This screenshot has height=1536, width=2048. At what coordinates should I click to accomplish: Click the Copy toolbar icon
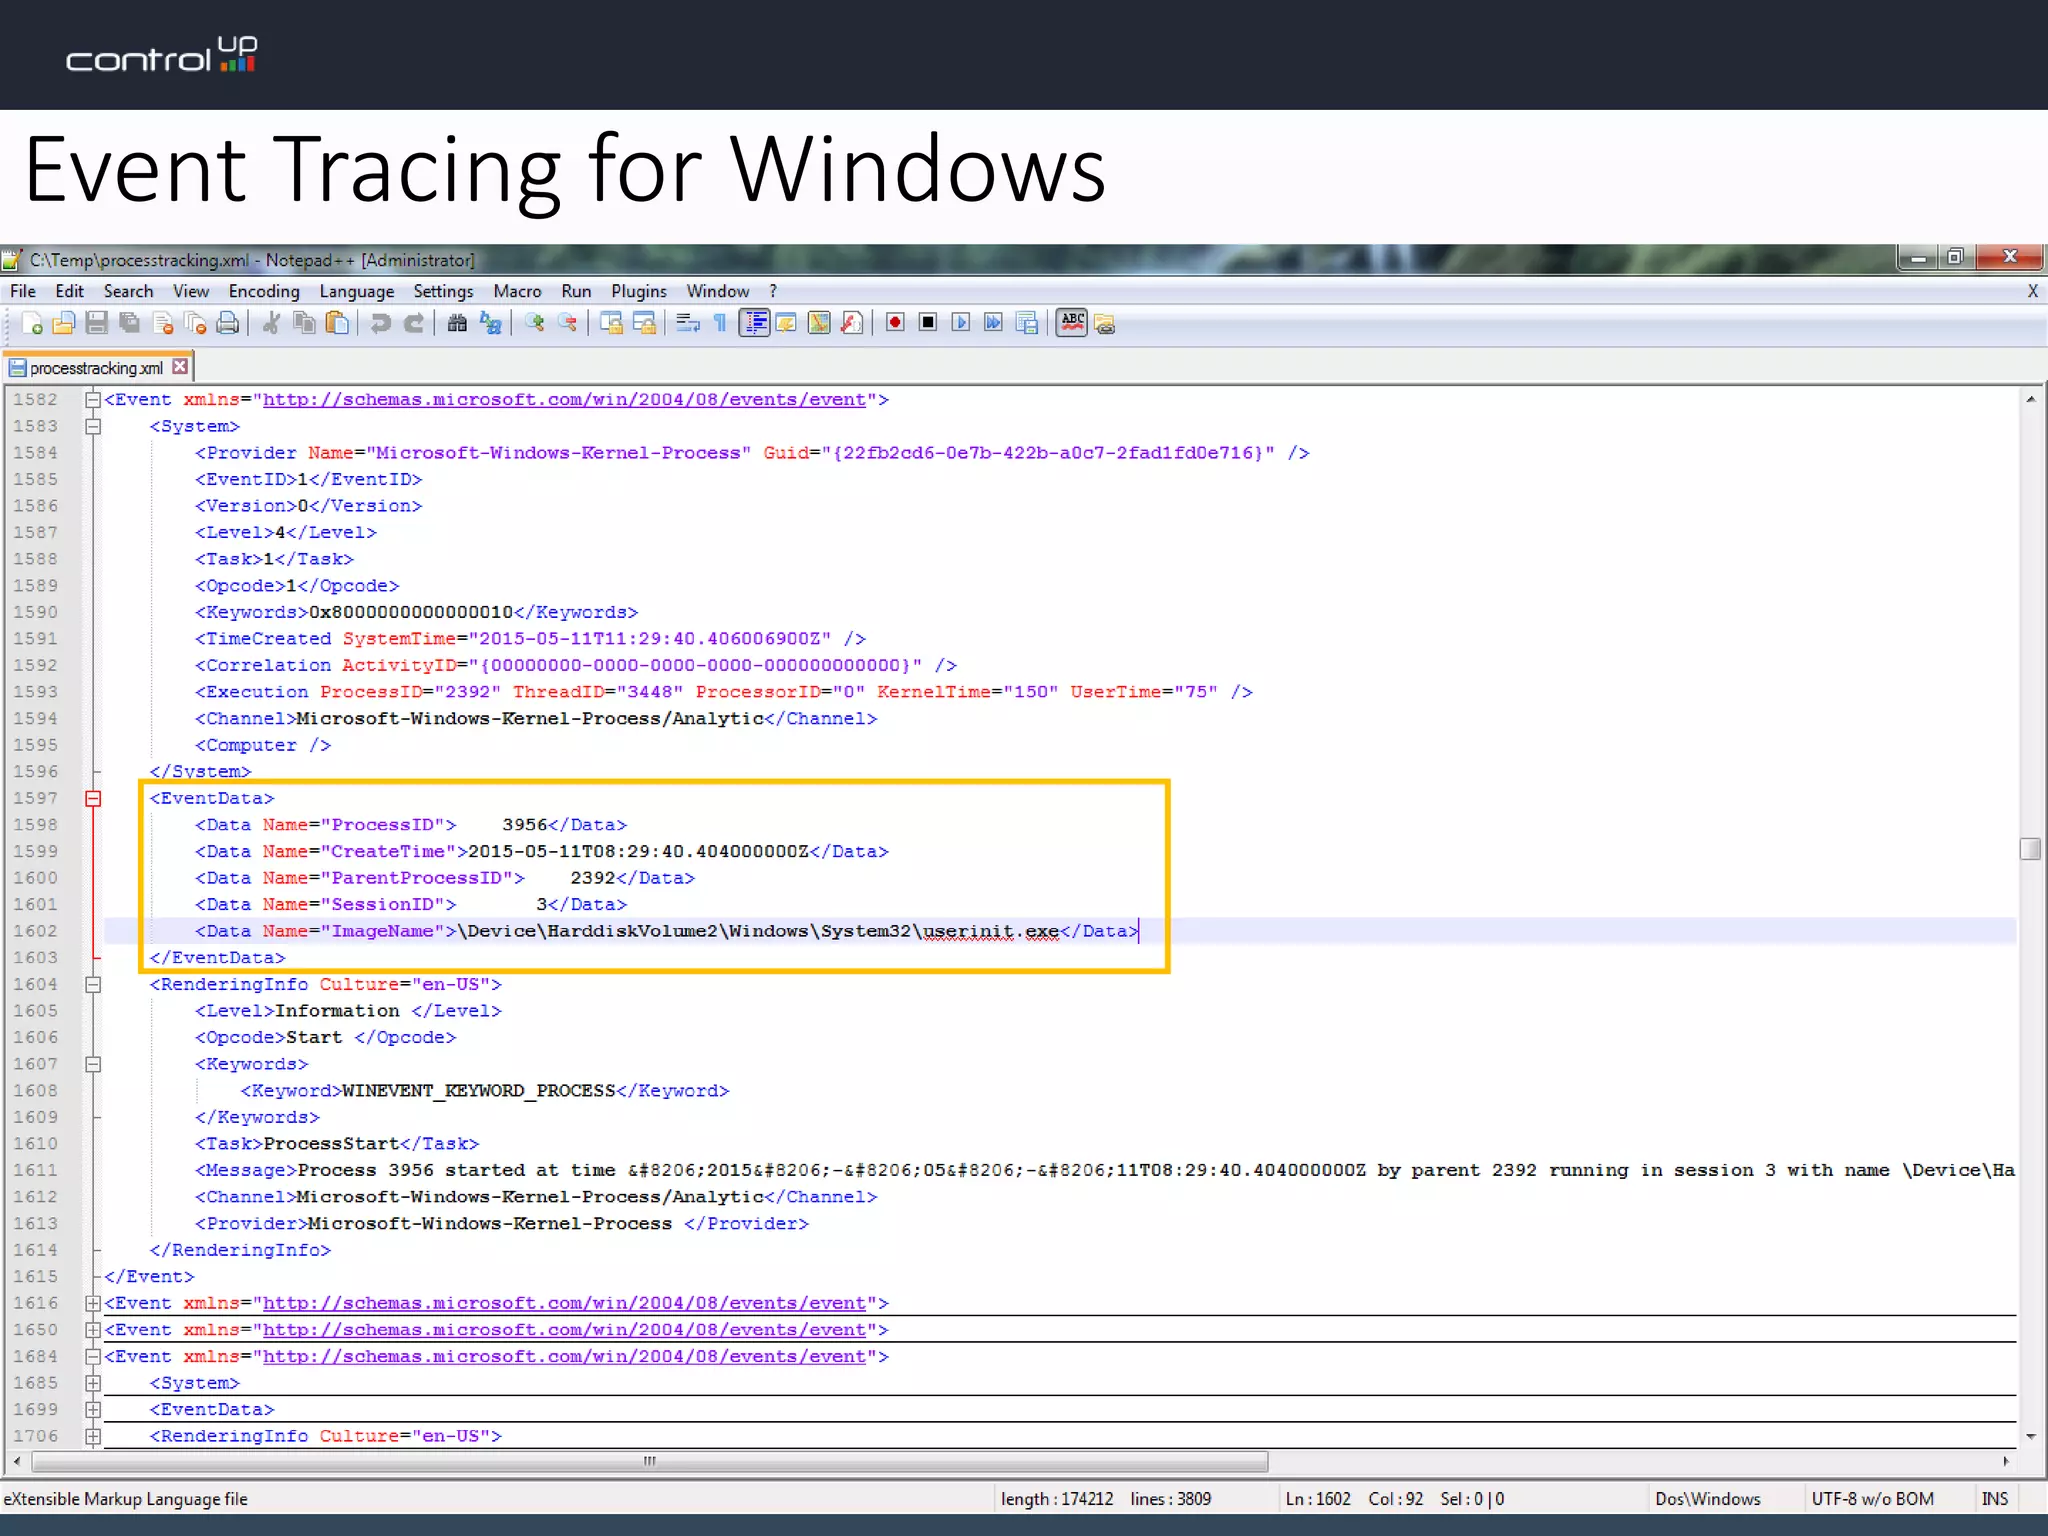point(304,323)
